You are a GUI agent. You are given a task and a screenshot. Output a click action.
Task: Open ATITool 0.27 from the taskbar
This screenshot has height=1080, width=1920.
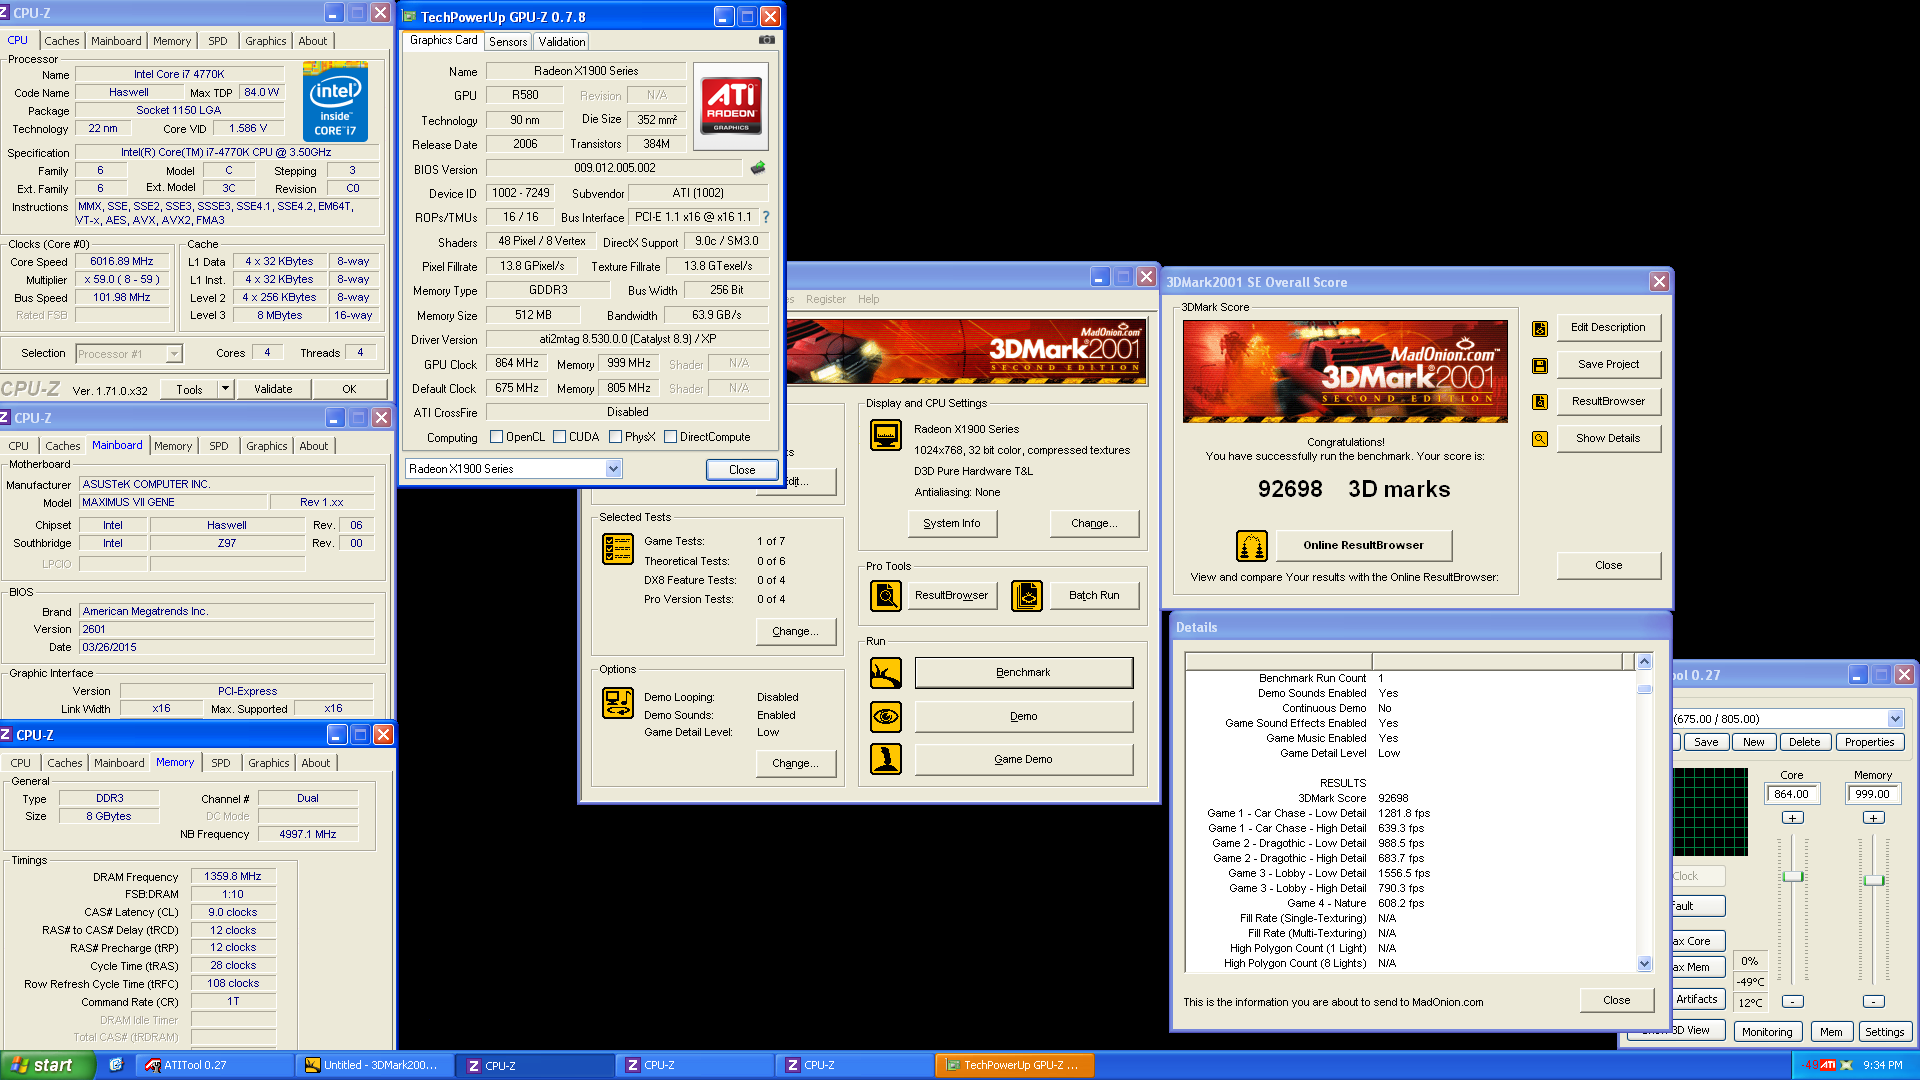pos(215,1065)
